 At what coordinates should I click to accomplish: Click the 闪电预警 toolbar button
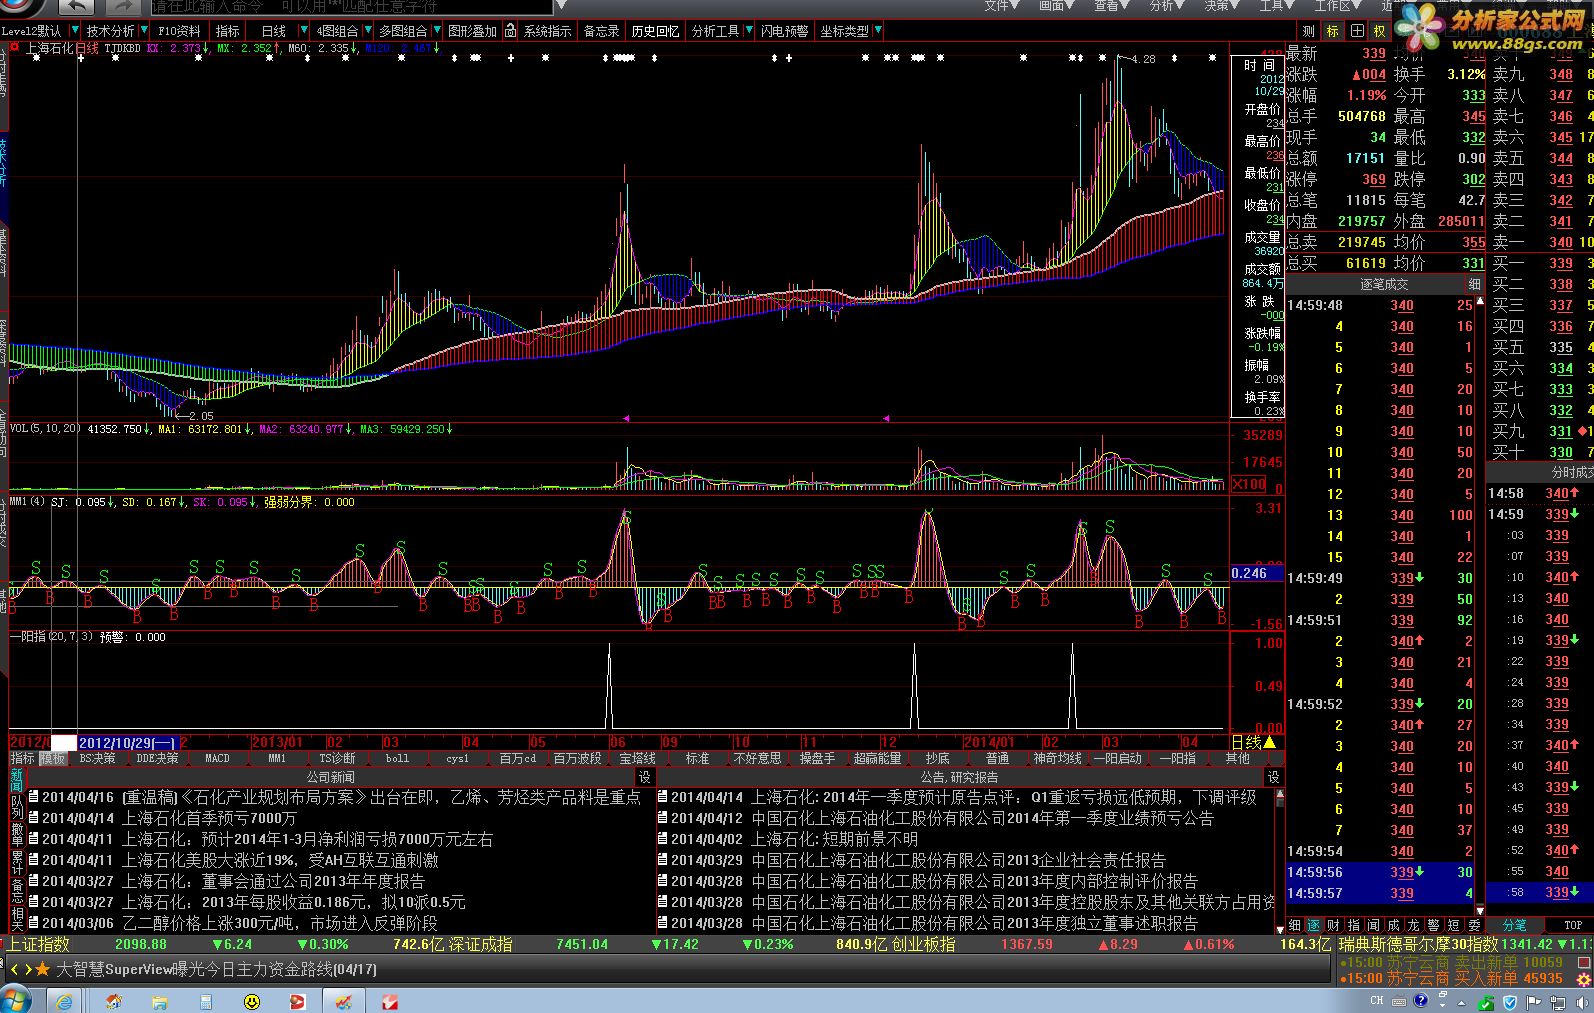tap(784, 31)
